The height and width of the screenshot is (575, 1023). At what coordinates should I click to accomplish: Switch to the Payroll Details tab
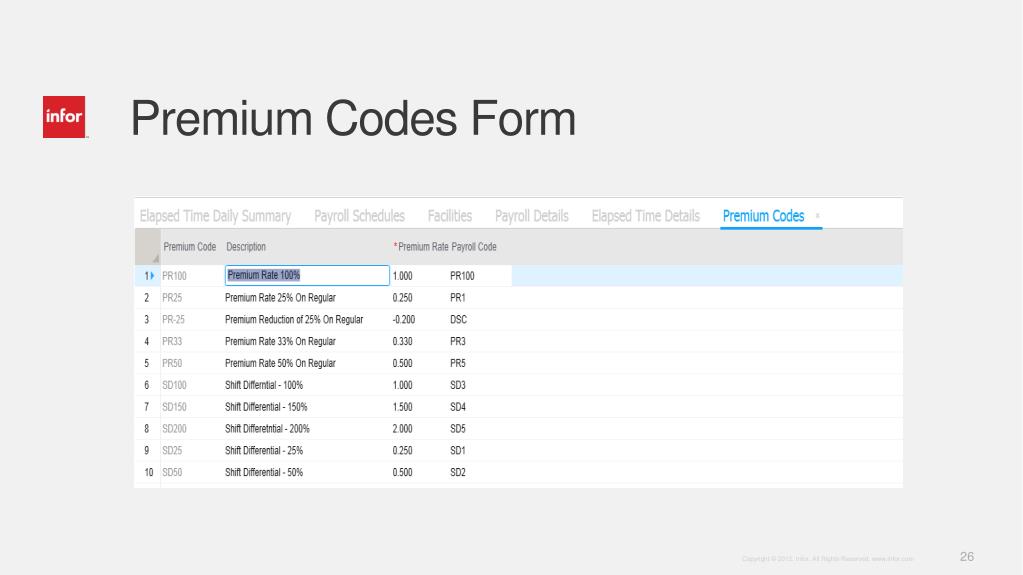532,216
